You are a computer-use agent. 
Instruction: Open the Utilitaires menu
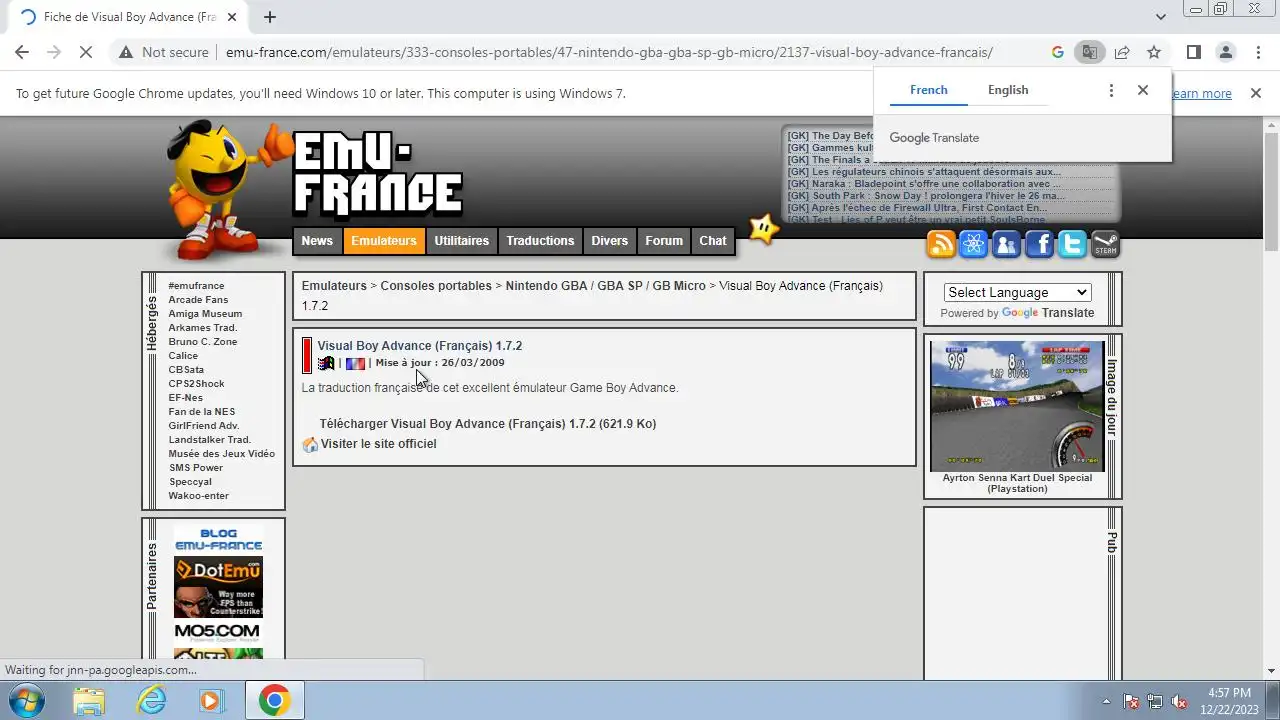tap(461, 241)
